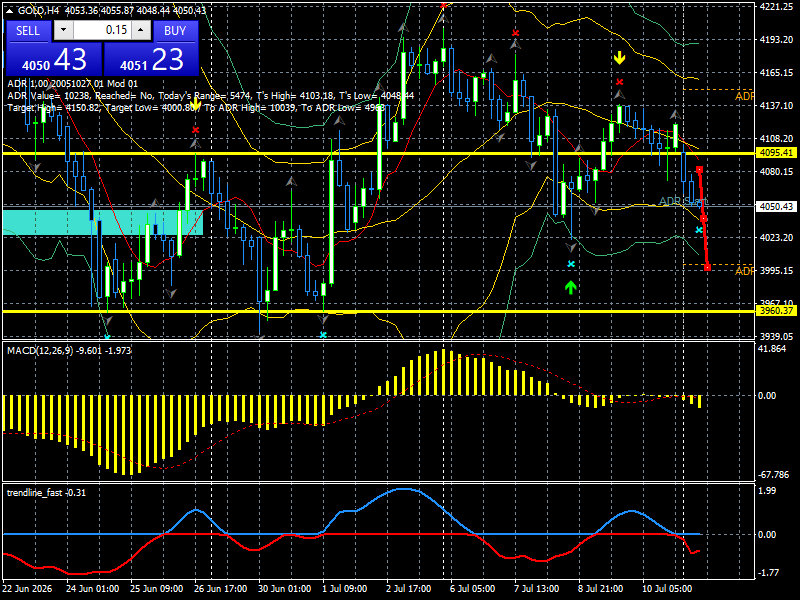Select cyan X marker above green arrow

(x=571, y=264)
